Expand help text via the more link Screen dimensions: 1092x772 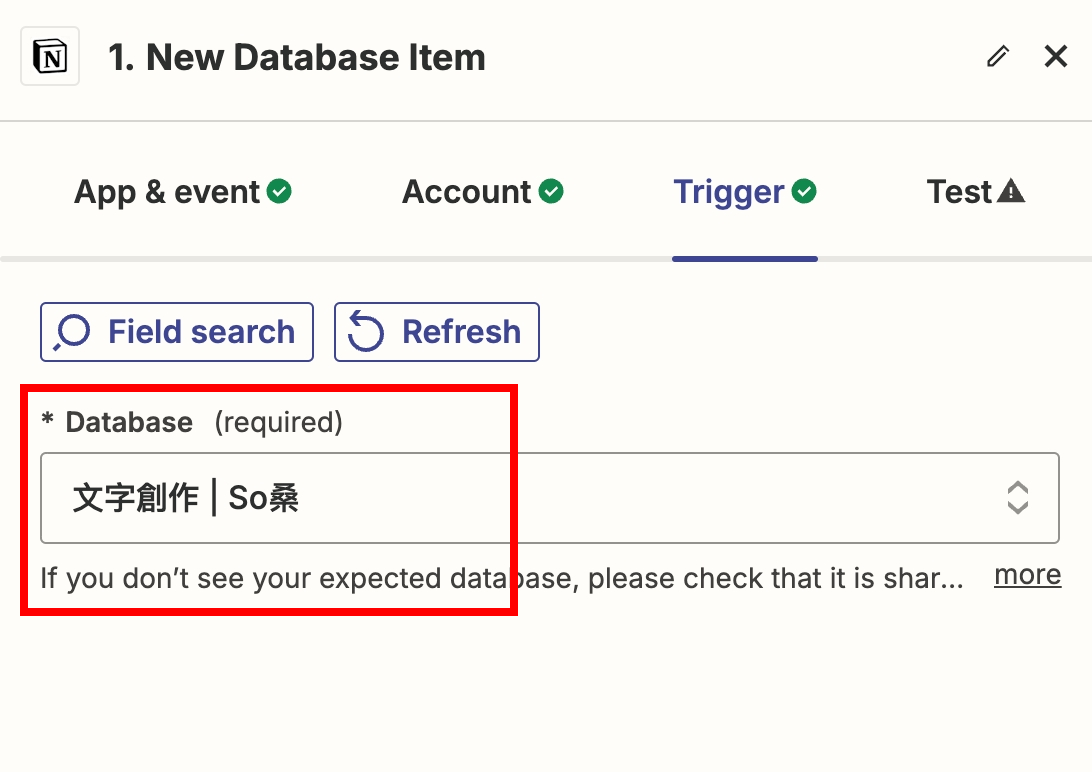point(1027,575)
